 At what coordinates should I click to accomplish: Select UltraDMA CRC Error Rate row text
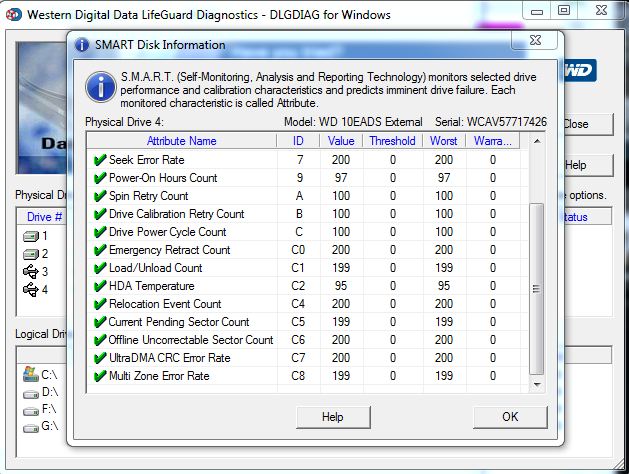pos(170,358)
